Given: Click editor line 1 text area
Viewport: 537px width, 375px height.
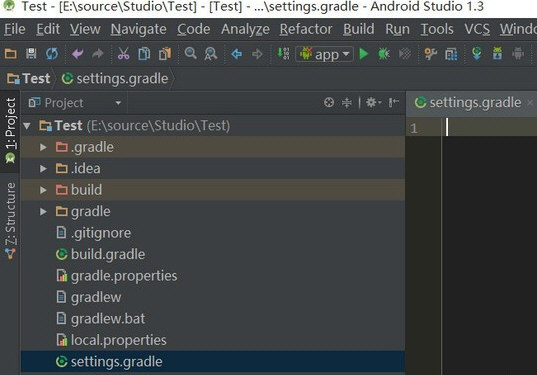Looking at the screenshot, I should point(490,127).
